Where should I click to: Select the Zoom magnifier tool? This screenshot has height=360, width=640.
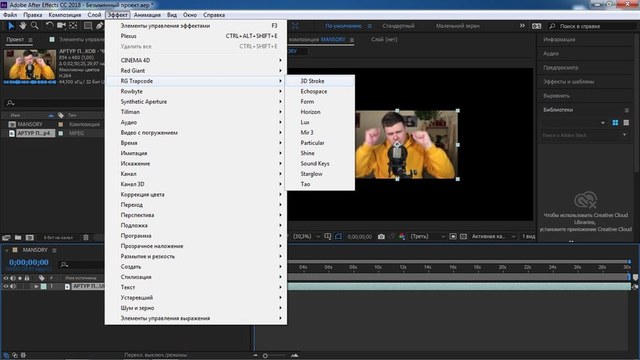35,26
